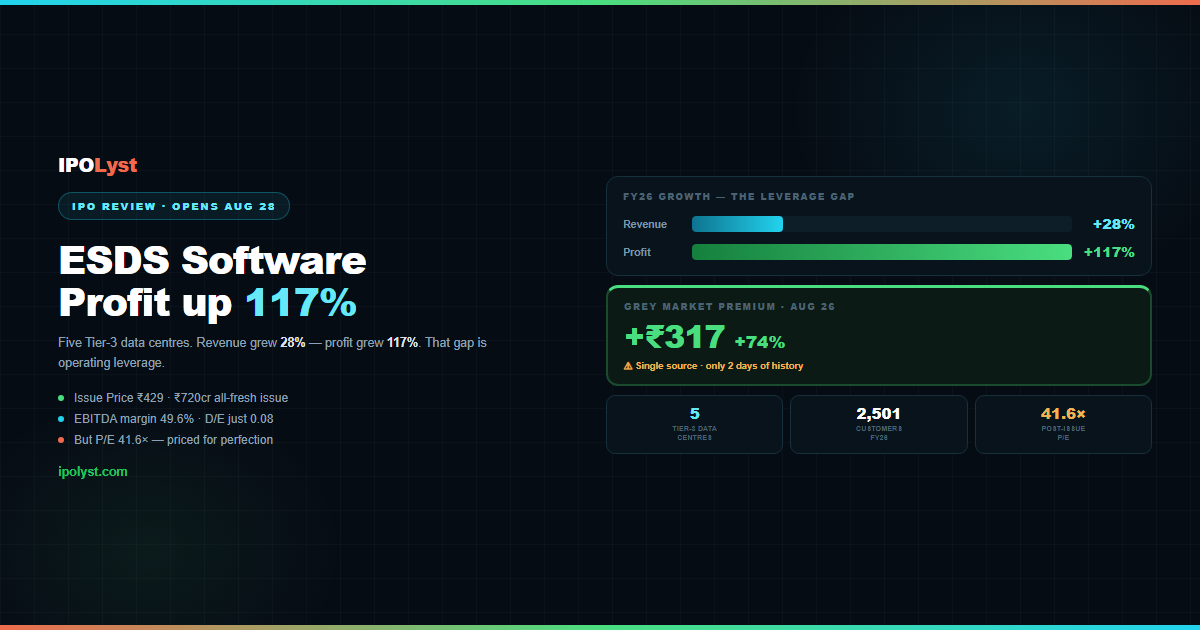Viewport: 1200px width, 630px height.
Task: Click the blue bullet dot by EBITDA margin
Action: point(61,419)
